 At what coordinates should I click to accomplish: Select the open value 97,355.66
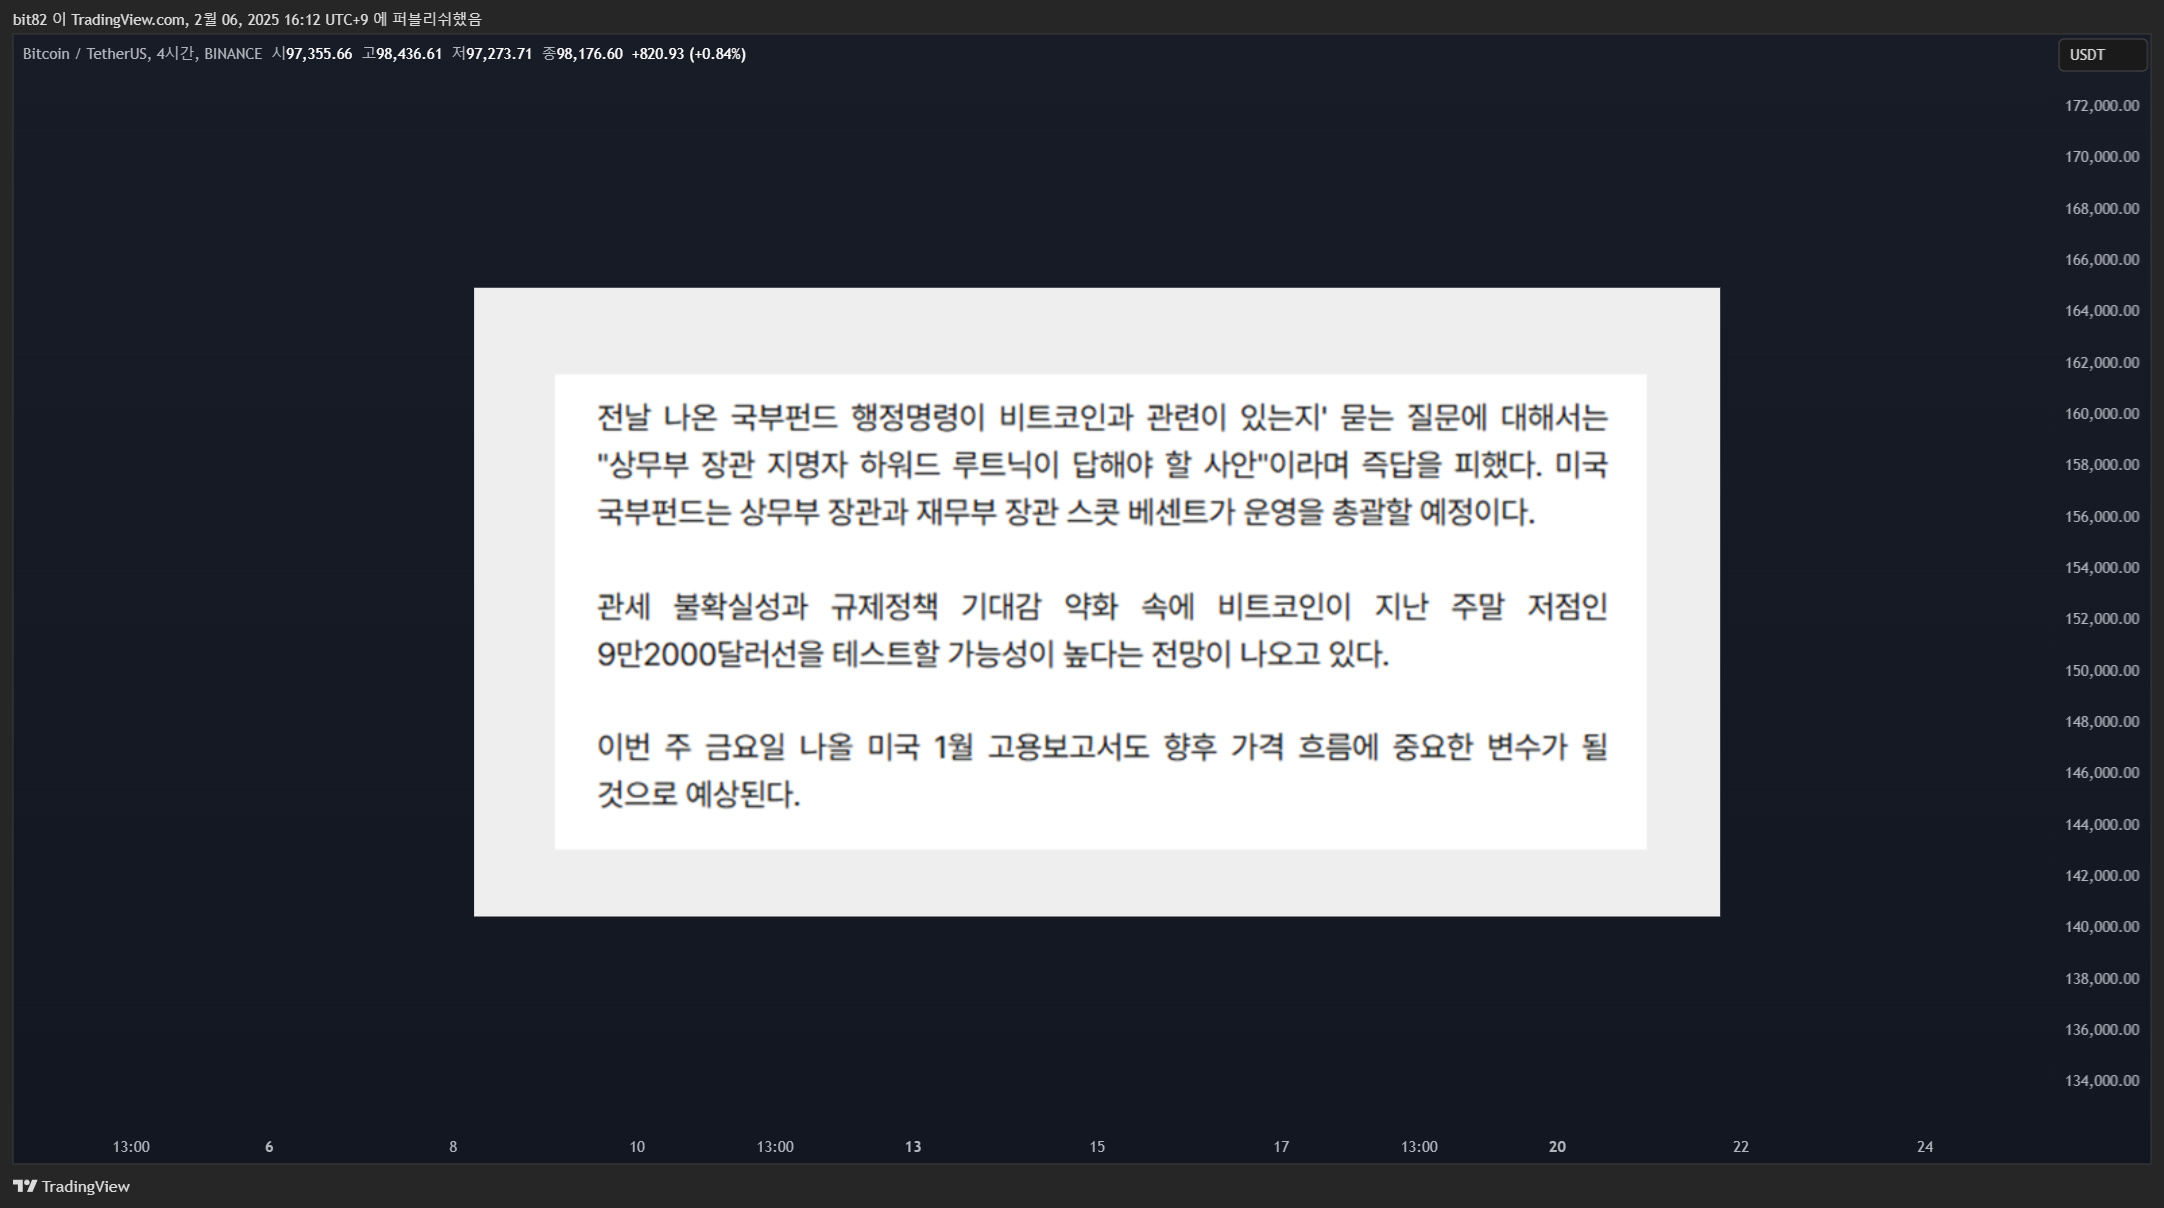click(x=319, y=54)
